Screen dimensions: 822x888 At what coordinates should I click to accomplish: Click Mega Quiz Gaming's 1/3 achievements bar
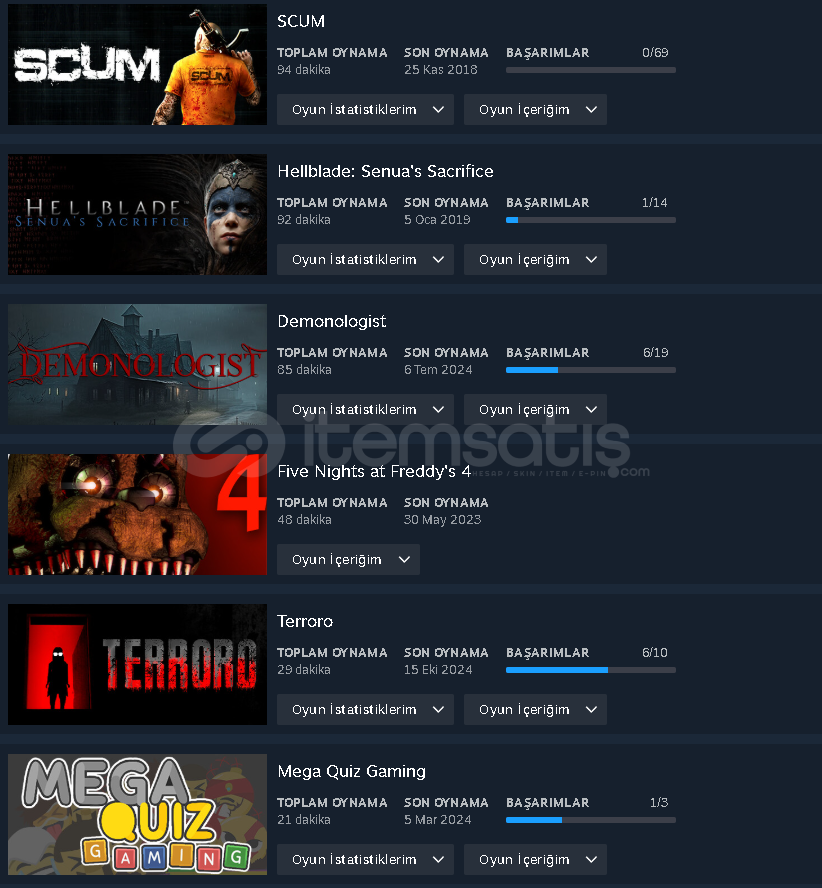tap(590, 820)
